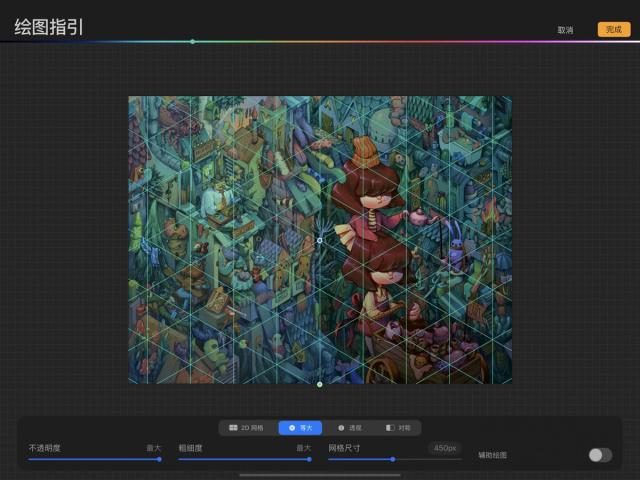Click the hue bar's teal color handle
Viewport: 640px width, 480px height.
pyautogui.click(x=192, y=41)
